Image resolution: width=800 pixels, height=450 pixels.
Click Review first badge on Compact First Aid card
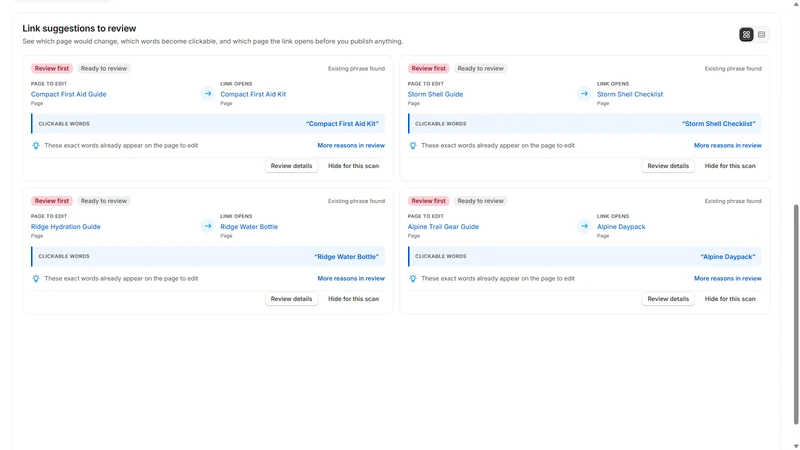52,68
